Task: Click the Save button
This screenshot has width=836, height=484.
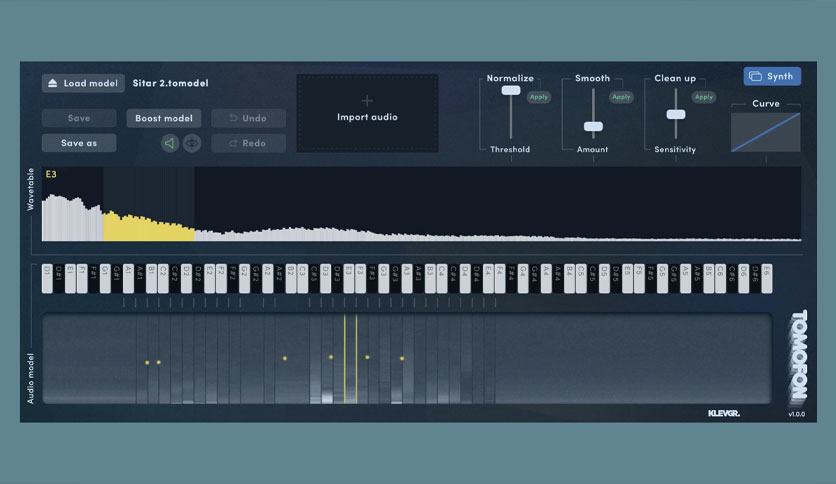Action: [x=79, y=118]
